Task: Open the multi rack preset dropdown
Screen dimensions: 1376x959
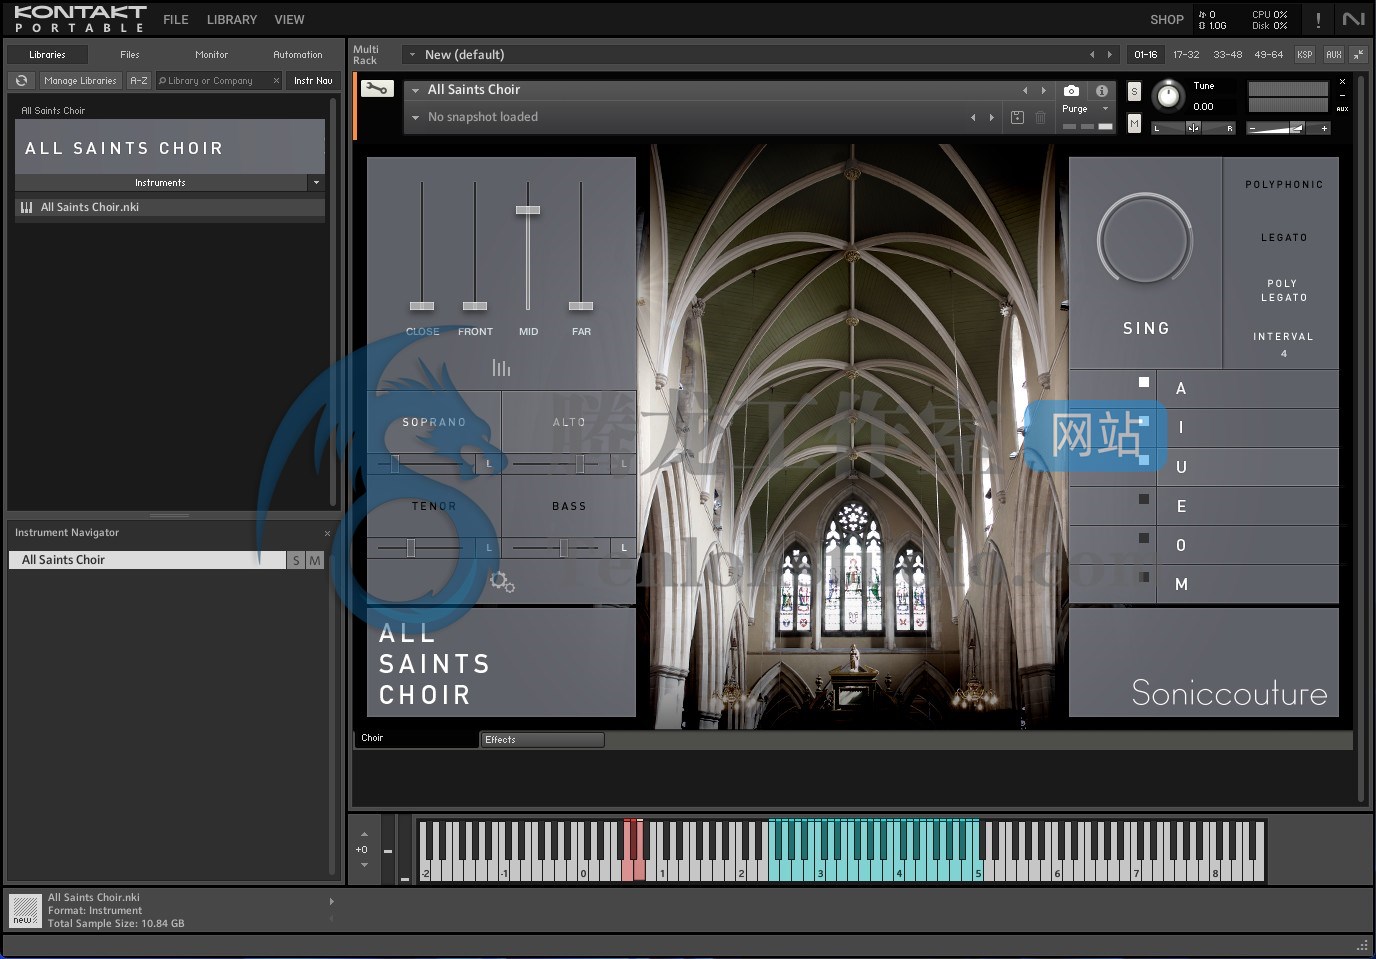Action: pyautogui.click(x=412, y=55)
